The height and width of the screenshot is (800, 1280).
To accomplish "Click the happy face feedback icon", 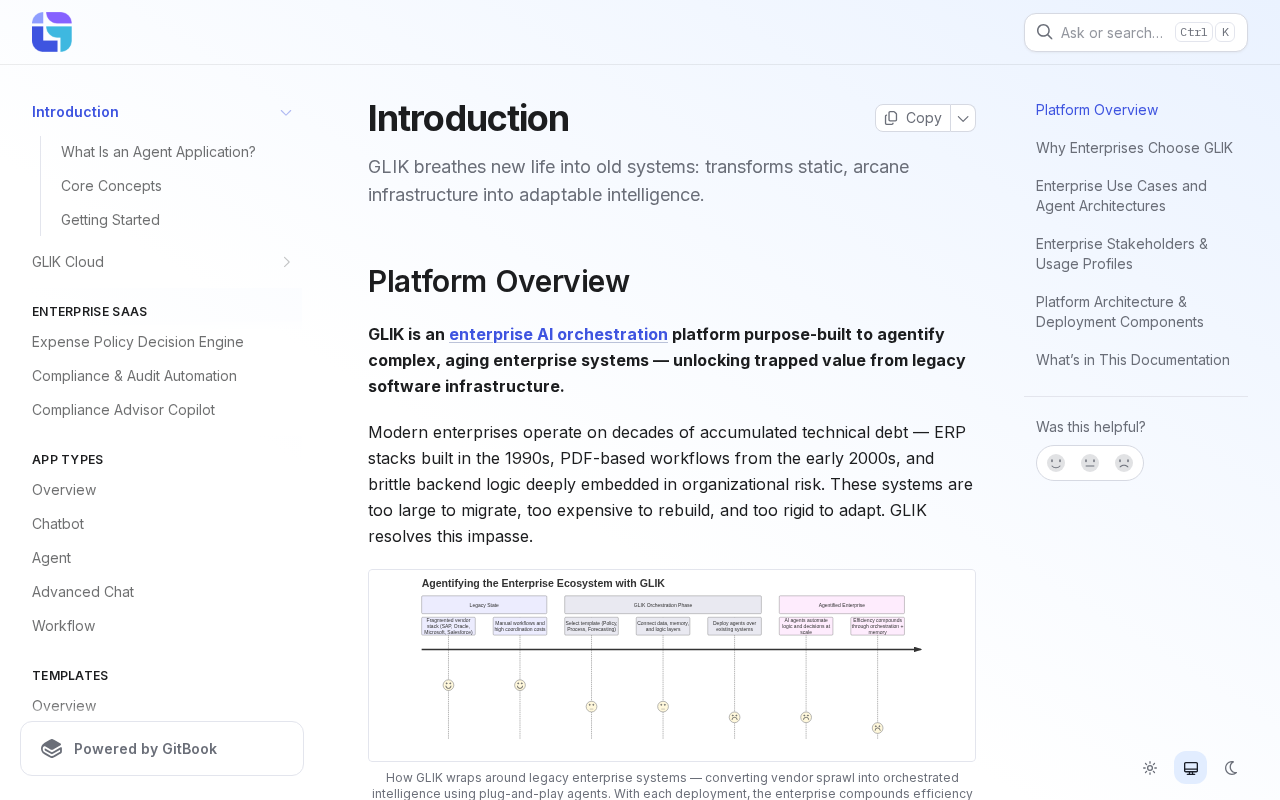I will 1056,463.
